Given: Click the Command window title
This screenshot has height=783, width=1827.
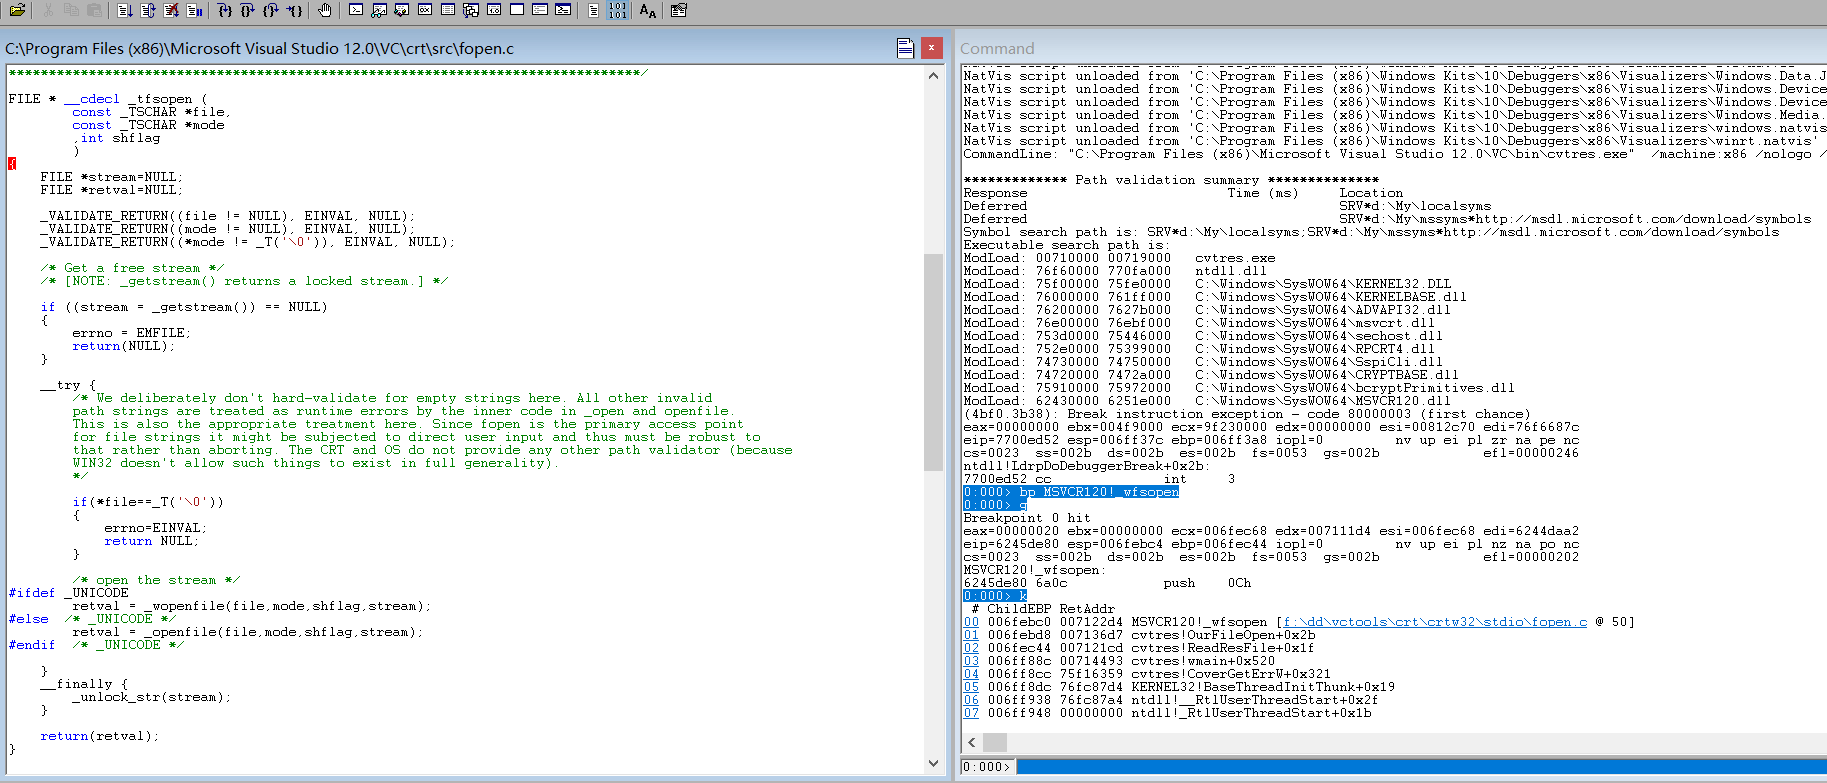Looking at the screenshot, I should coord(997,48).
